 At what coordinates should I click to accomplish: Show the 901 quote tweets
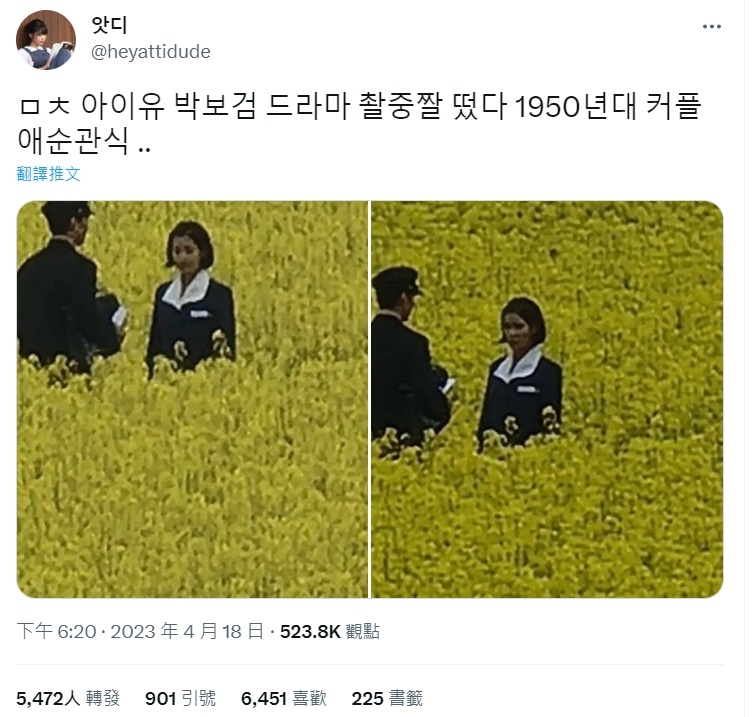[180, 698]
